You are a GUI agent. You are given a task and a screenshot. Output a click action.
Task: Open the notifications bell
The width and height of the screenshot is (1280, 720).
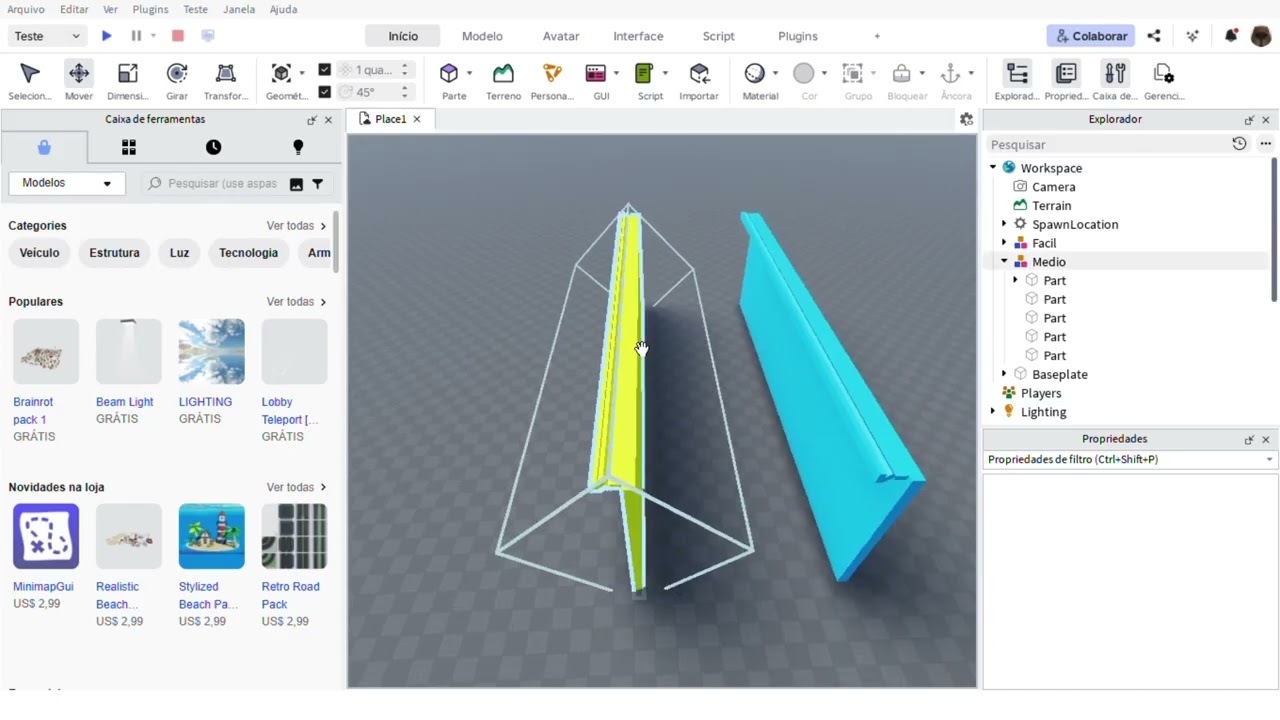1231,36
